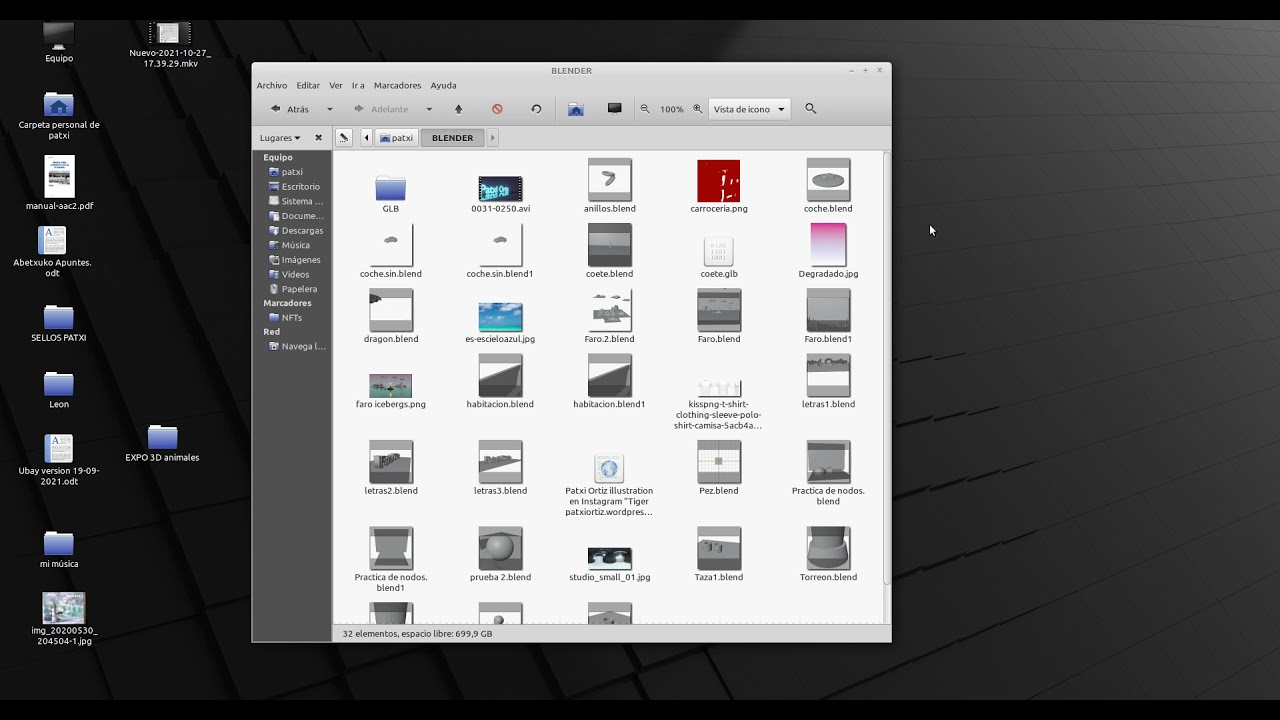Select Escritorio in the sidebar
The image size is (1280, 720).
pyautogui.click(x=294, y=187)
